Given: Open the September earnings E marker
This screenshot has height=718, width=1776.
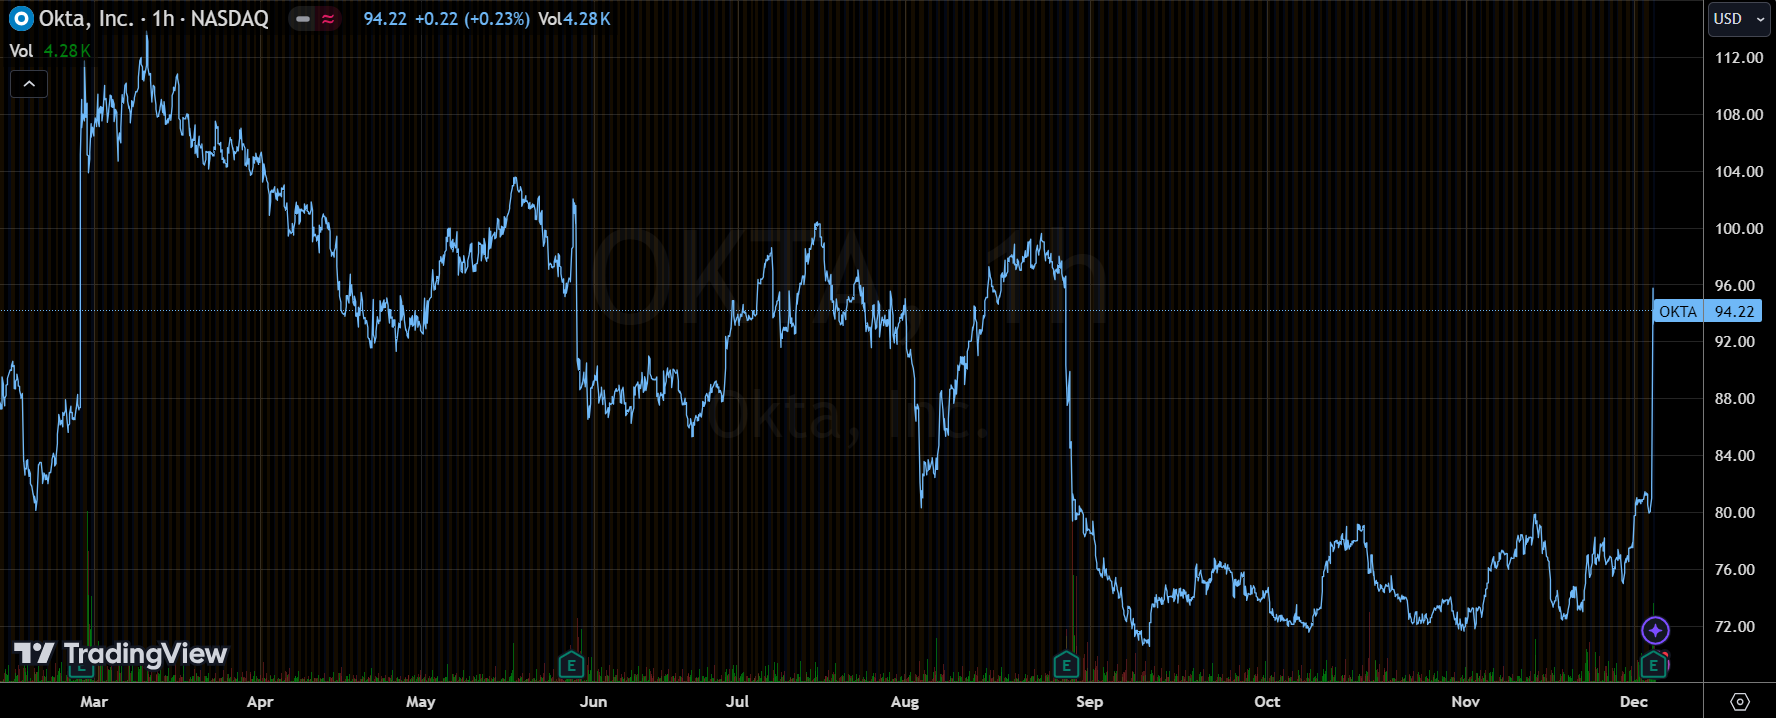Looking at the screenshot, I should click(1066, 664).
